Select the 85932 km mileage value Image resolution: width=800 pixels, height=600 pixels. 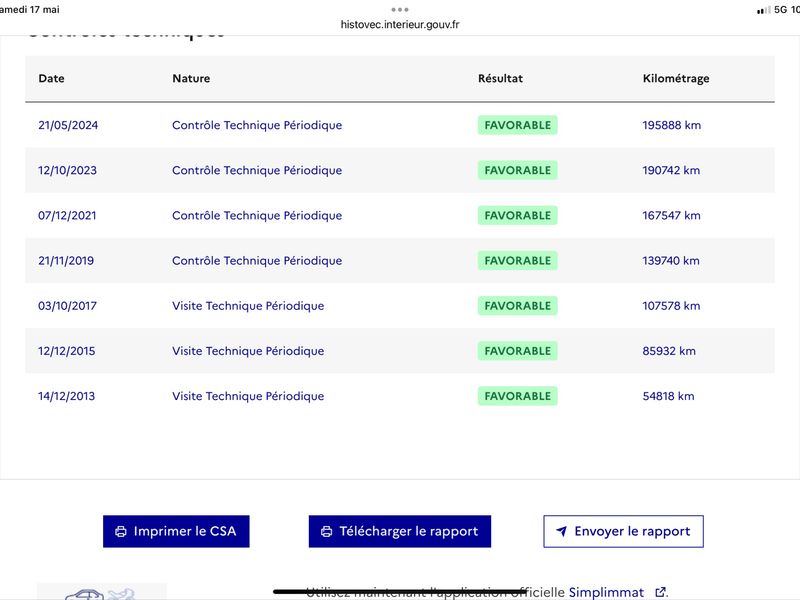pyautogui.click(x=669, y=351)
